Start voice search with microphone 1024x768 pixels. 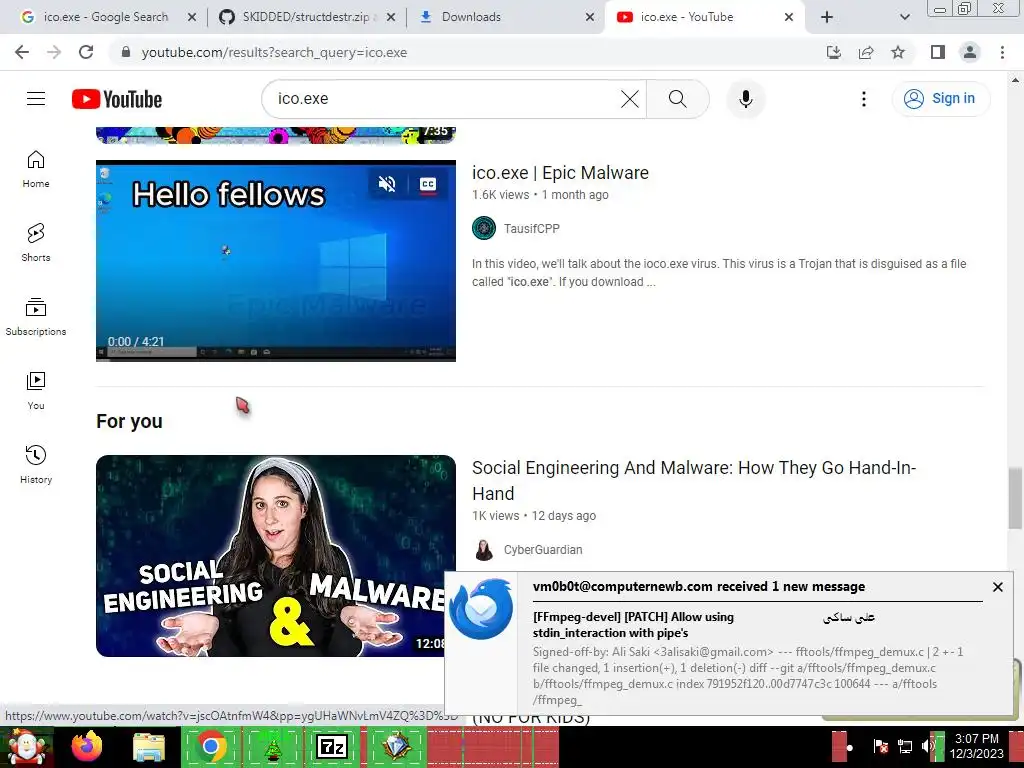pyautogui.click(x=746, y=99)
